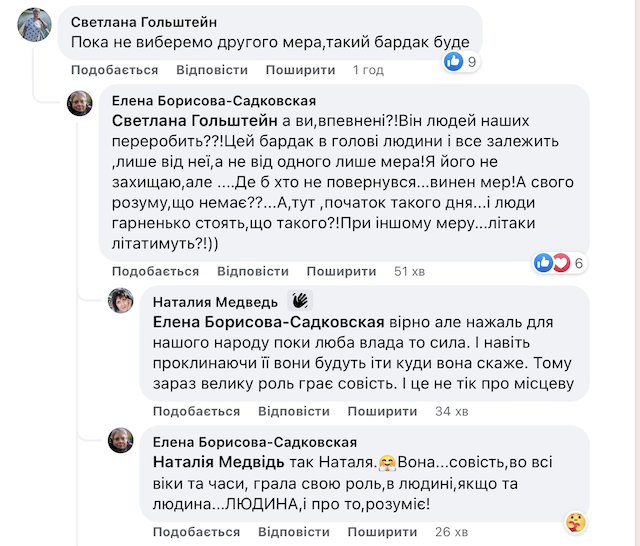
Task: Open the like and heart reactions showing 6
Action: pyautogui.click(x=560, y=263)
